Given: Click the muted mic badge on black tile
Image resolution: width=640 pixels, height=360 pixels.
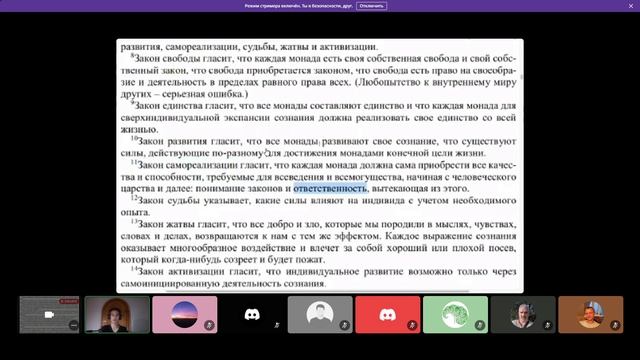Looking at the screenshot, I should tap(277, 325).
